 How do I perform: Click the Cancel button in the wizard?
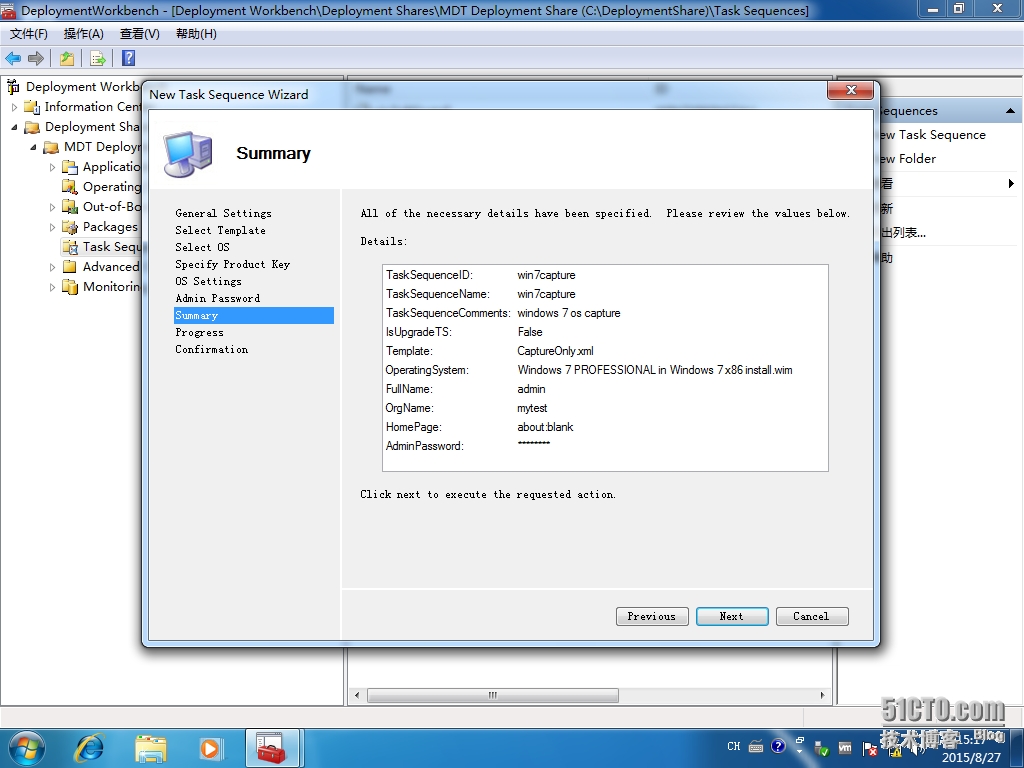(x=812, y=616)
